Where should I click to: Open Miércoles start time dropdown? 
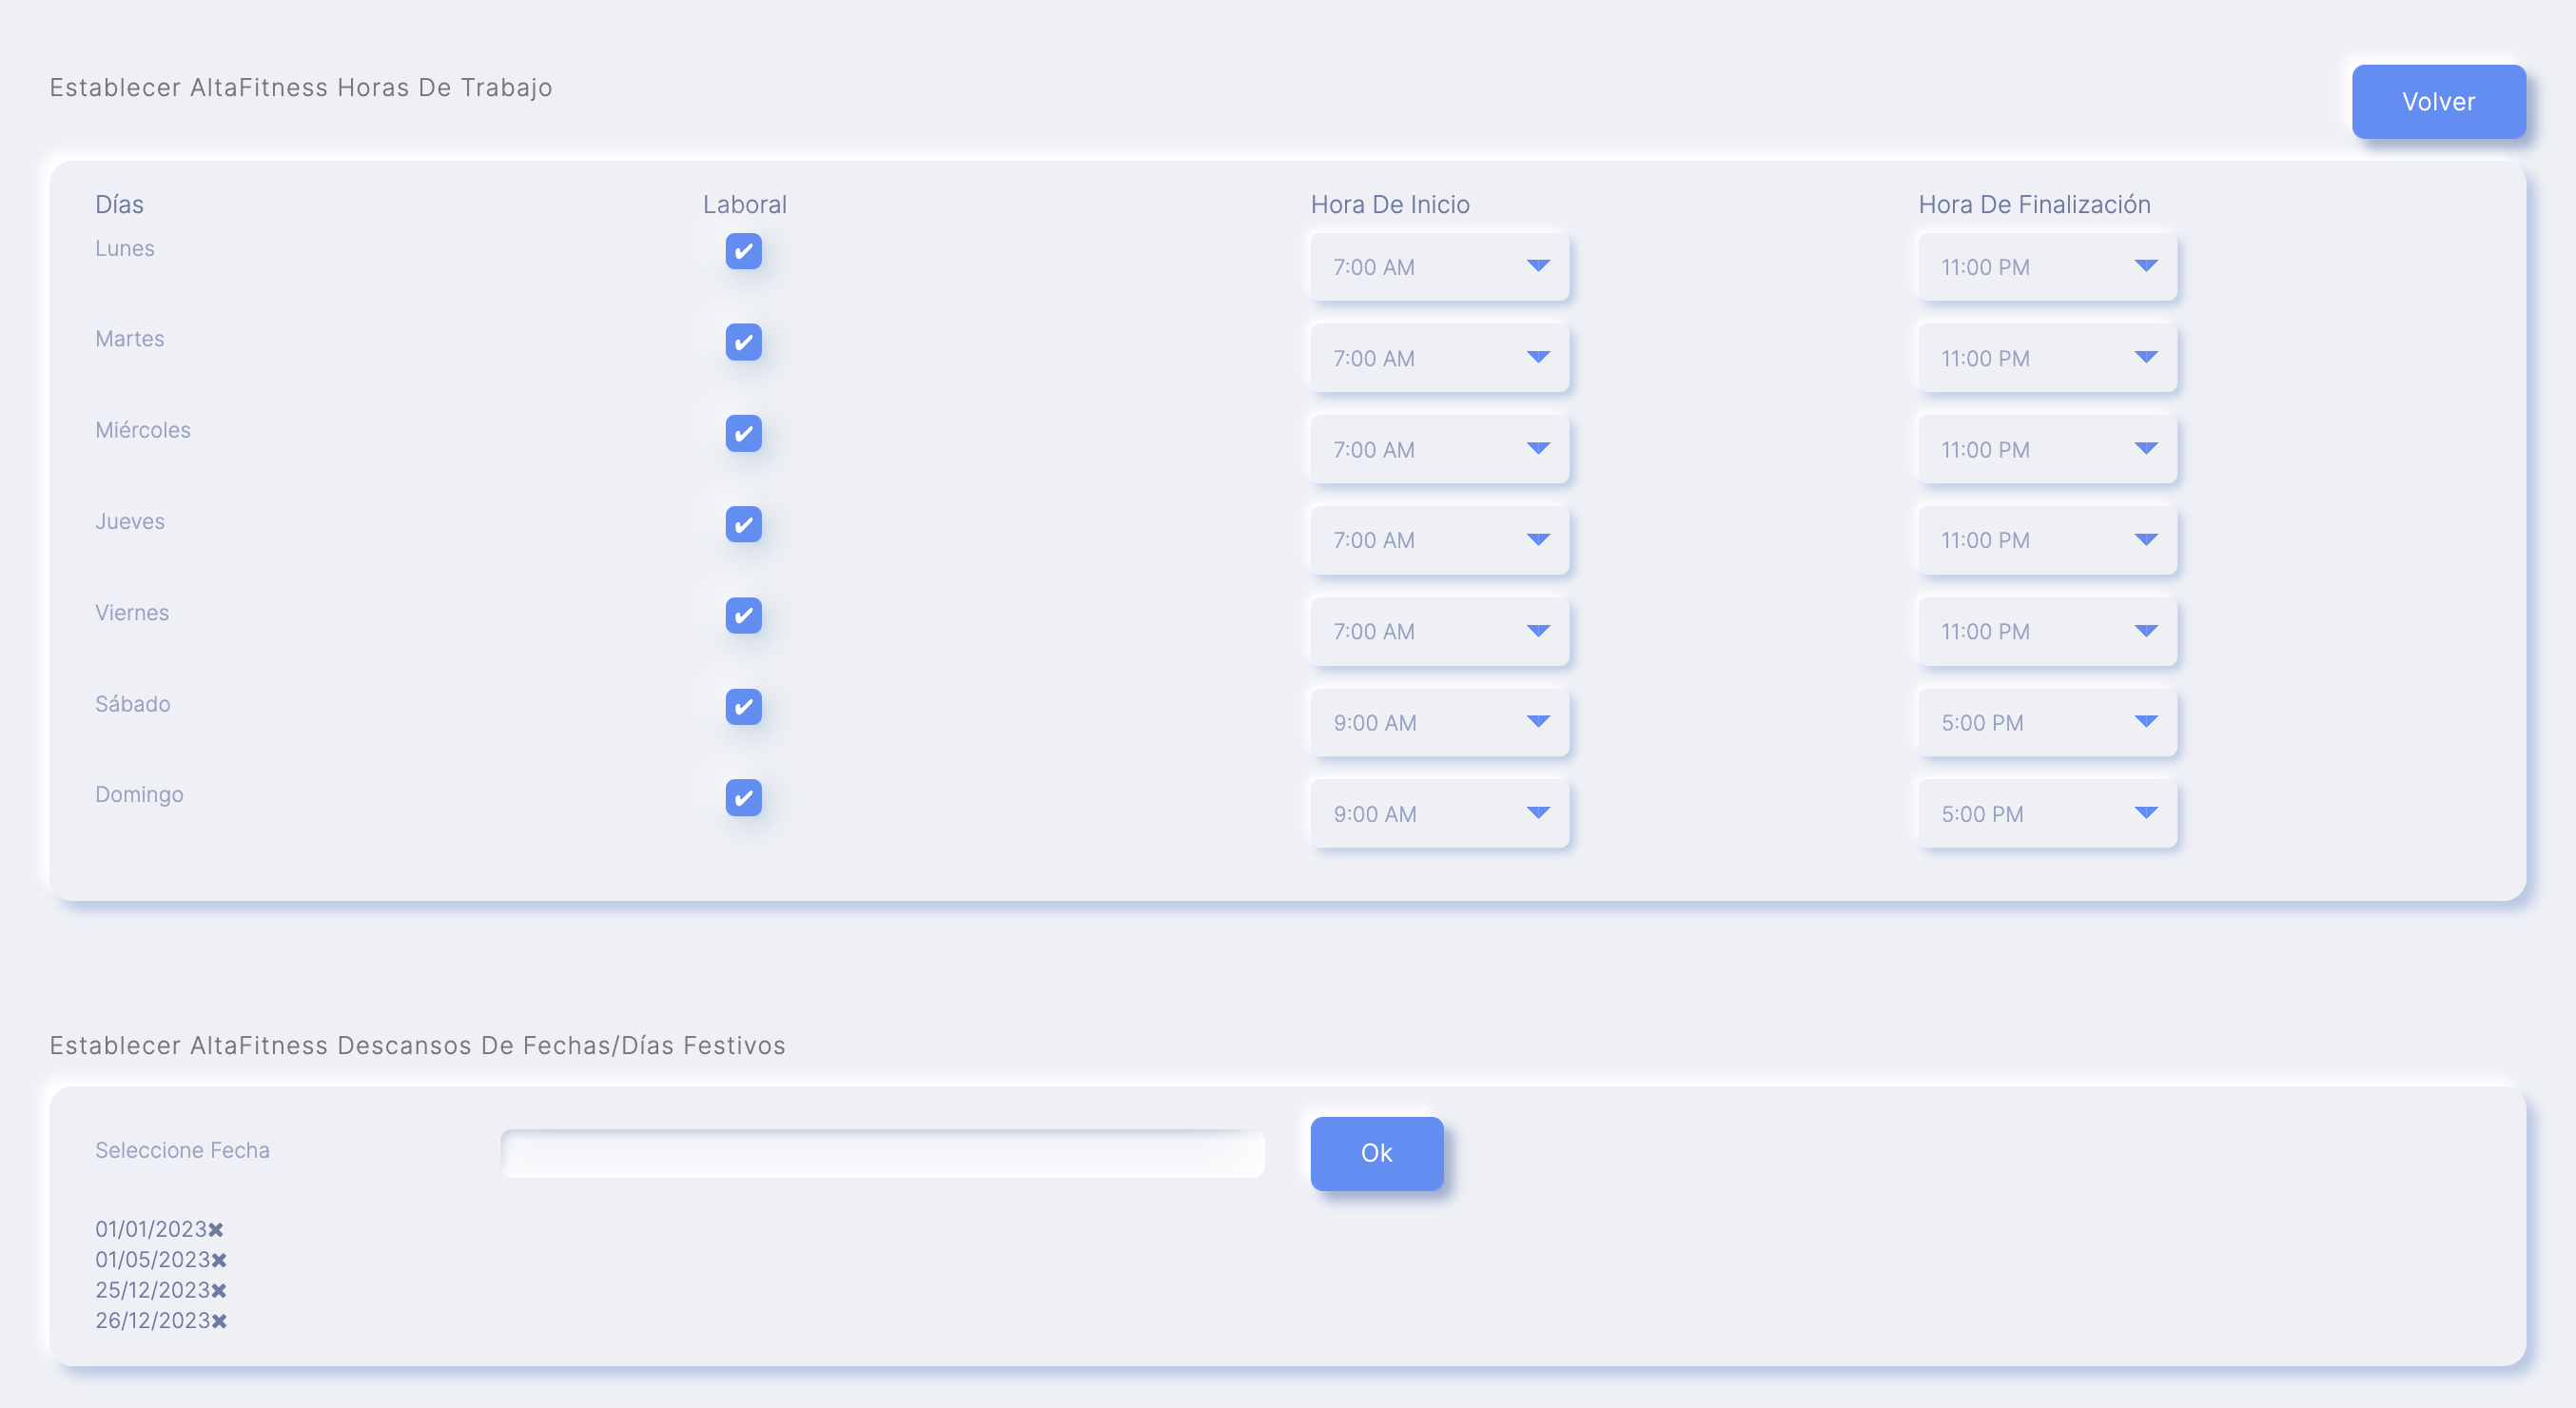[1439, 449]
